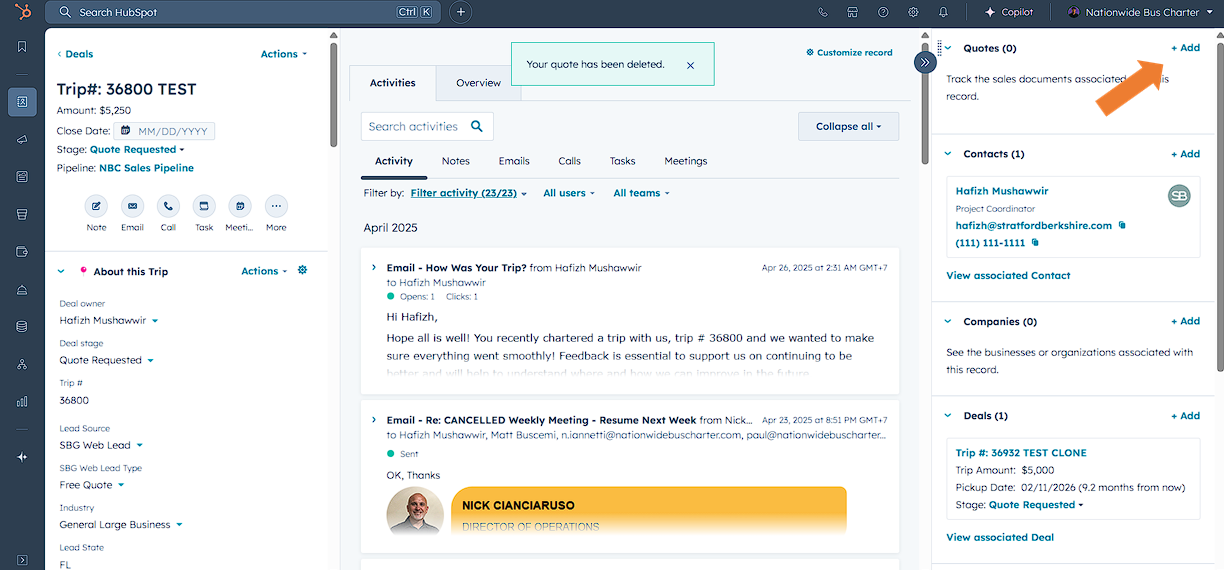This screenshot has height=570, width=1224.
Task: Expand the How Was Your Trip email
Action: (374, 268)
